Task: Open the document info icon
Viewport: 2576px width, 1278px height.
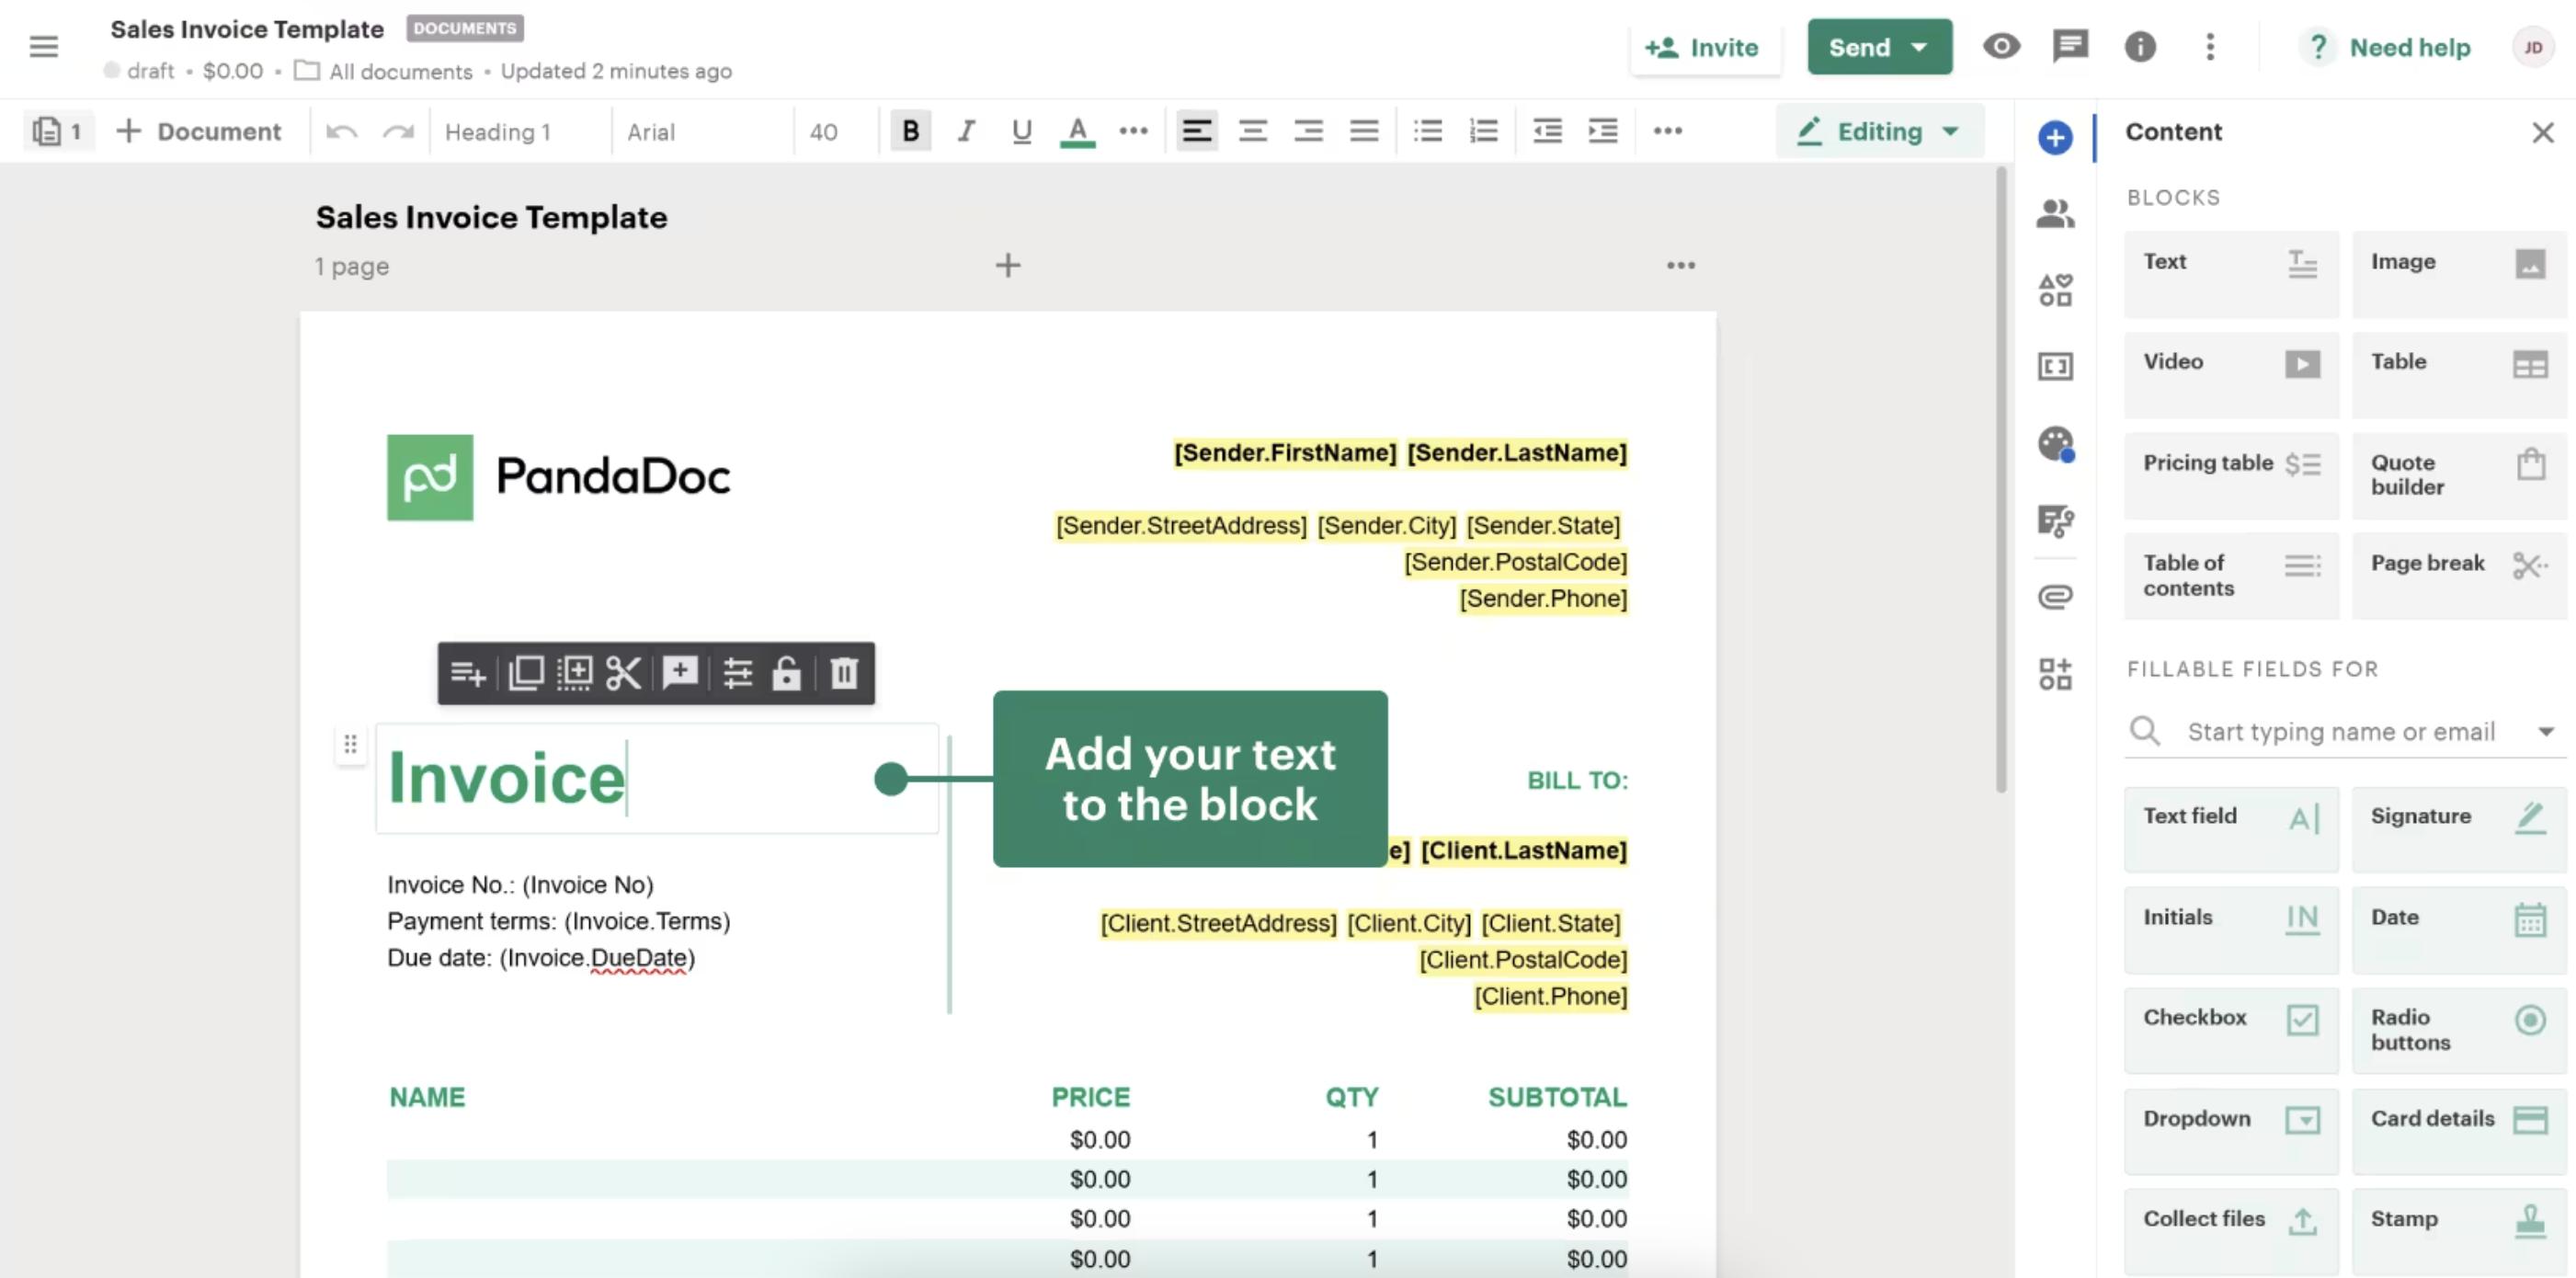Action: point(2140,47)
